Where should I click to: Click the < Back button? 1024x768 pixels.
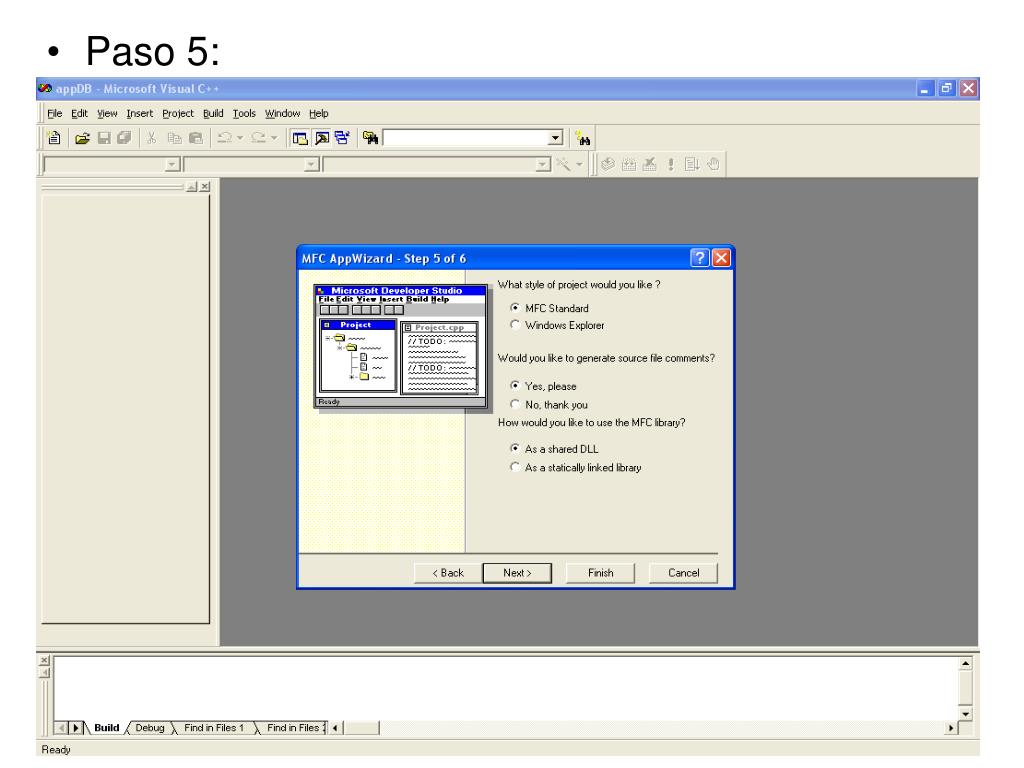click(448, 573)
